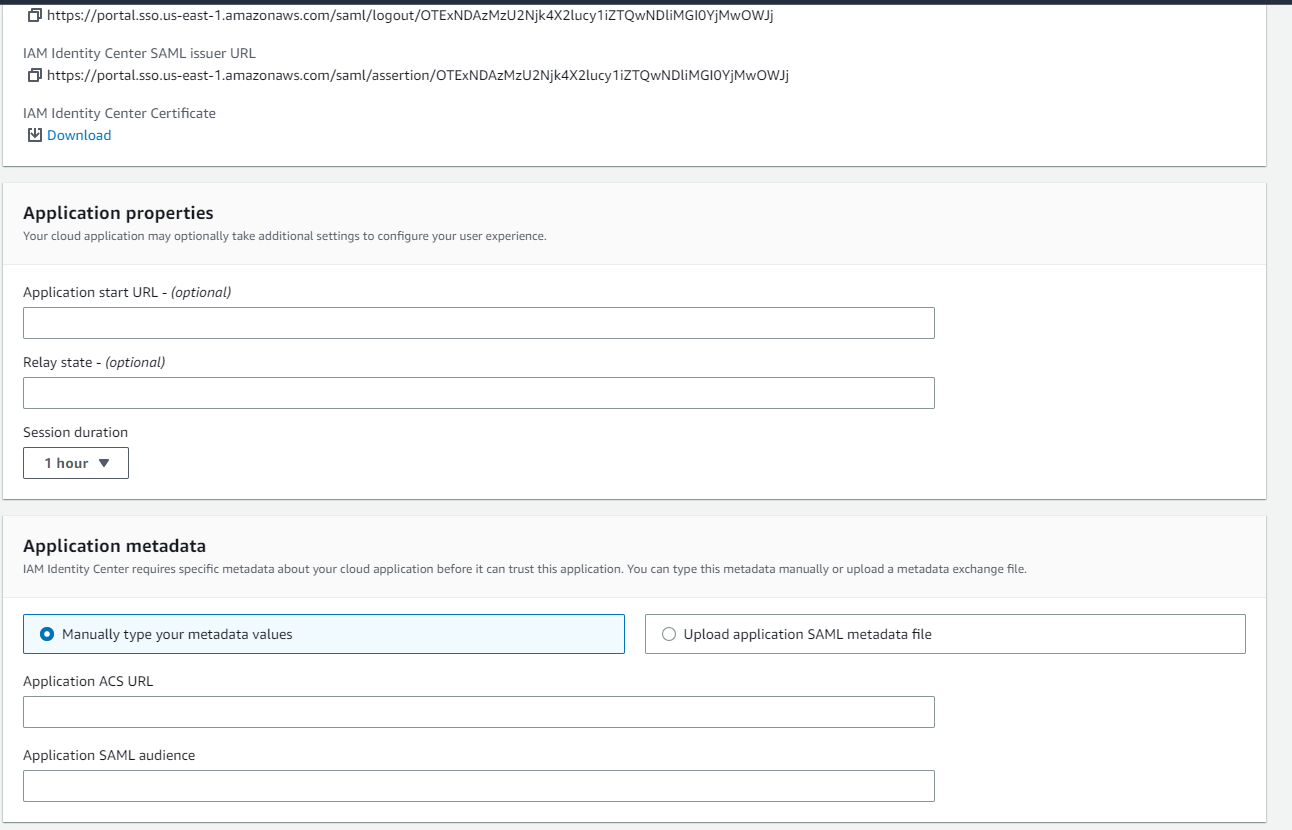
Task: Copy the IAM Identity Center sign-out logout URL
Action: click(x=35, y=16)
